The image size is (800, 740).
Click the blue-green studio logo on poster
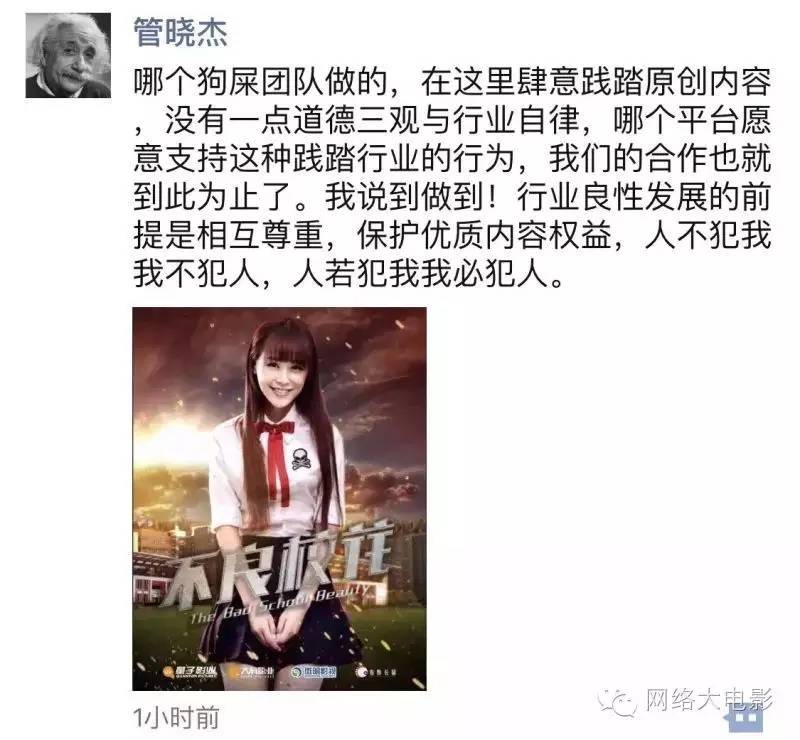[313, 672]
